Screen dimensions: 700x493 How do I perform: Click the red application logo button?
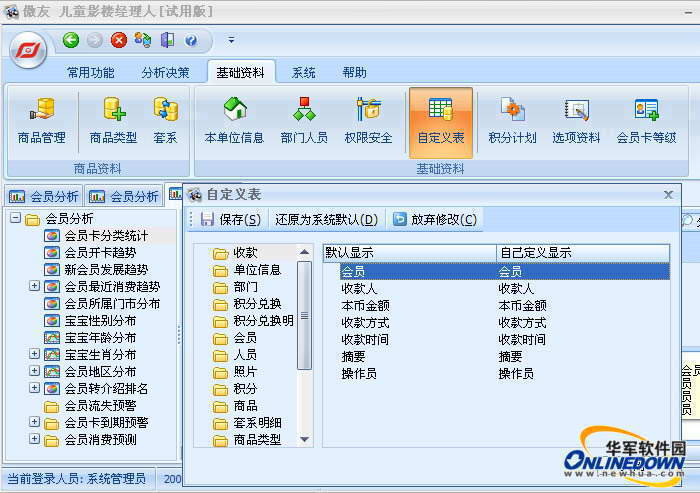tap(28, 50)
